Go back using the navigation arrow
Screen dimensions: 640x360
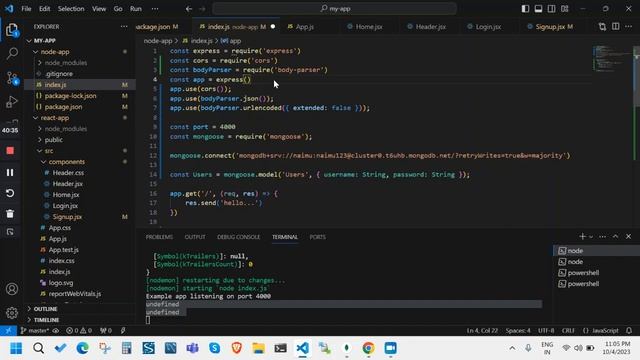coord(189,9)
